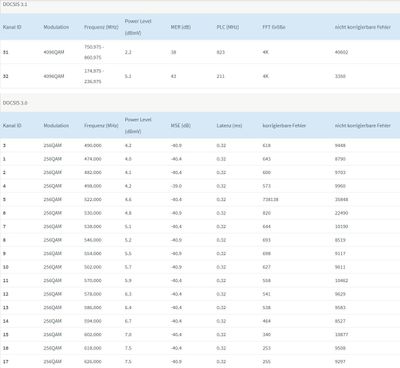
Task: Click nicht korrigierbare Fehler header in DOCSIS 3.1 table
Action: (x=363, y=27)
